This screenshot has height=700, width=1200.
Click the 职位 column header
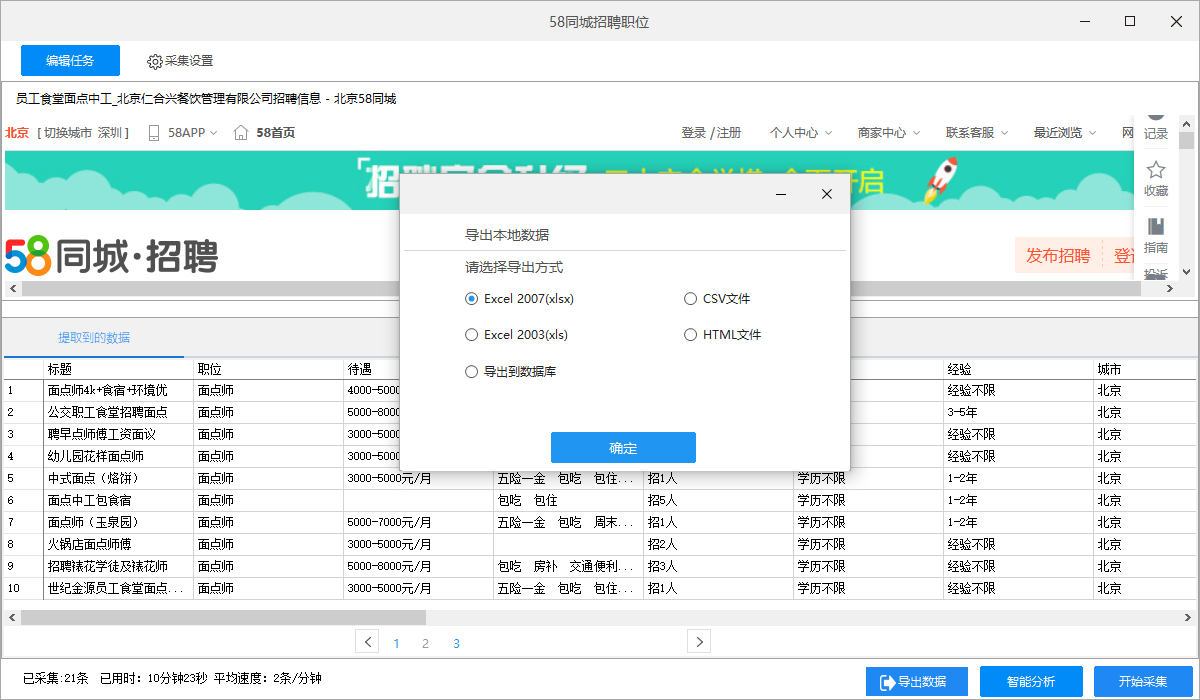point(269,369)
